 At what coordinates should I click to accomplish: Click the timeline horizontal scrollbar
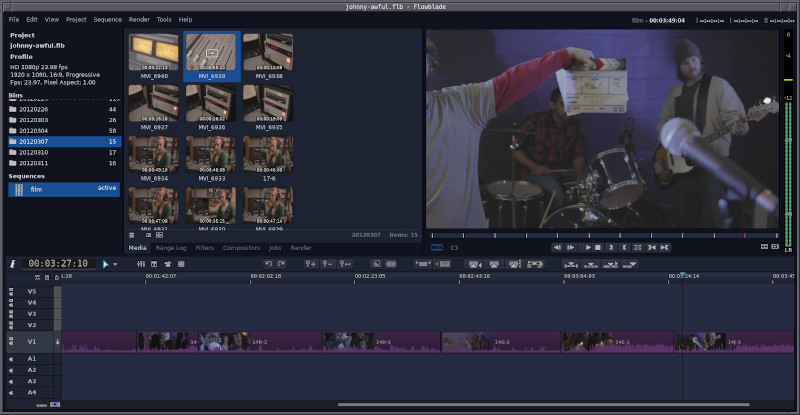pyautogui.click(x=544, y=405)
